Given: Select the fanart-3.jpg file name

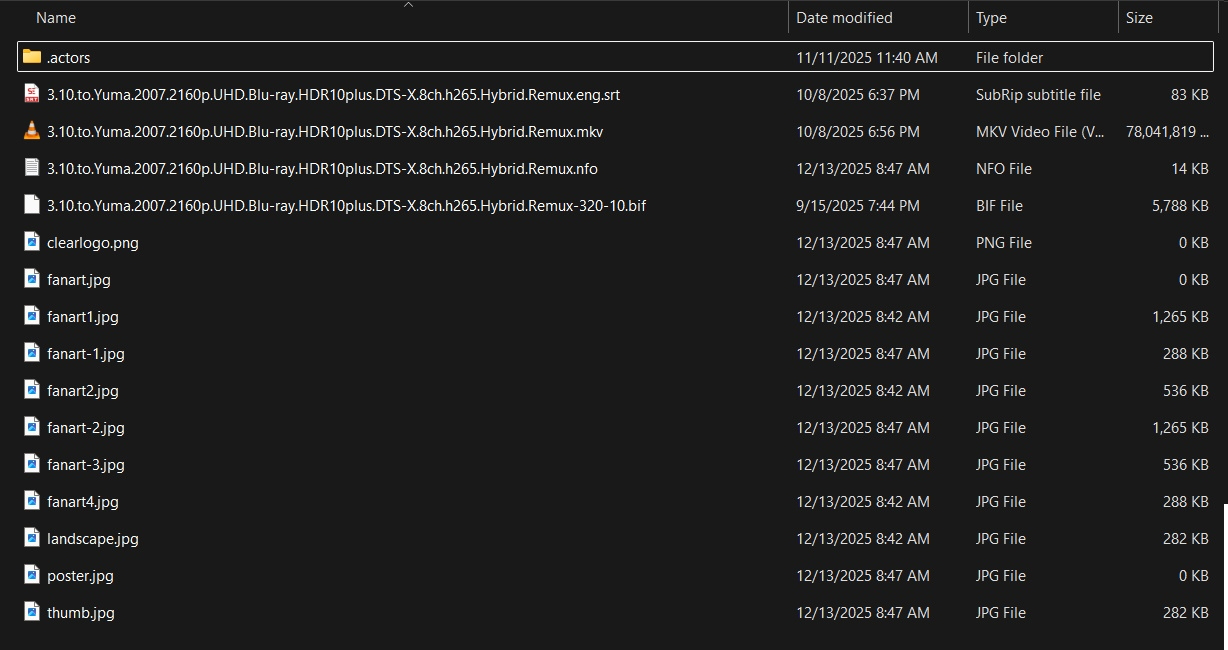Looking at the screenshot, I should (86, 465).
